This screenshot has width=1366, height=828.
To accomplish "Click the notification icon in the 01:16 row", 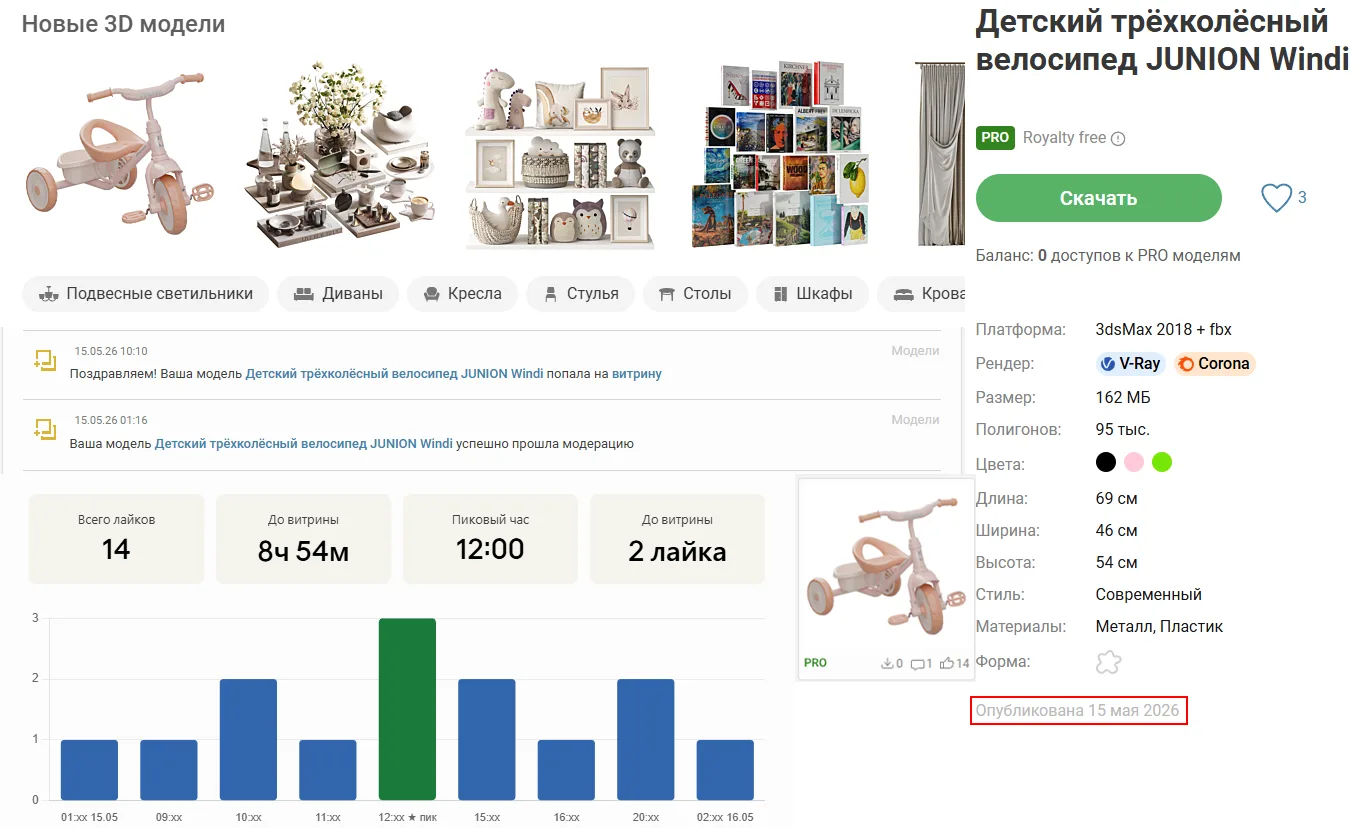I will click(x=45, y=431).
